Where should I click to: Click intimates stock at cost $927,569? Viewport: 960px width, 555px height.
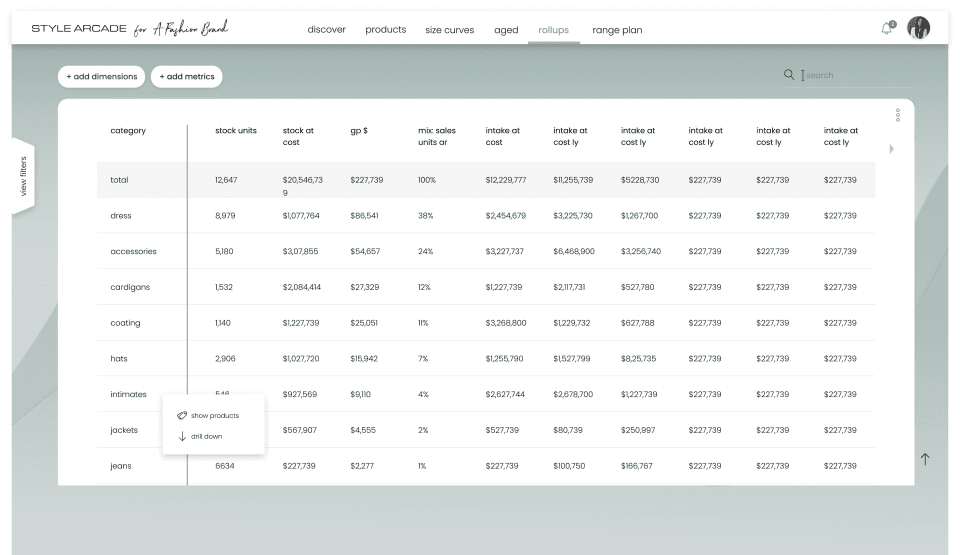pyautogui.click(x=299, y=395)
